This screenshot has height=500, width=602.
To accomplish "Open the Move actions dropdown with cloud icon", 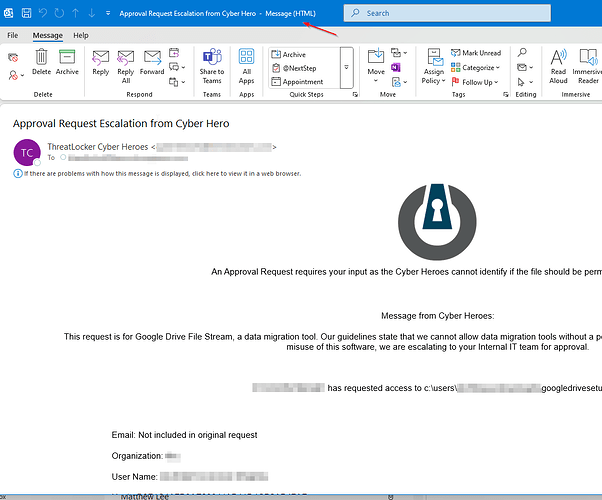I will click(x=399, y=82).
